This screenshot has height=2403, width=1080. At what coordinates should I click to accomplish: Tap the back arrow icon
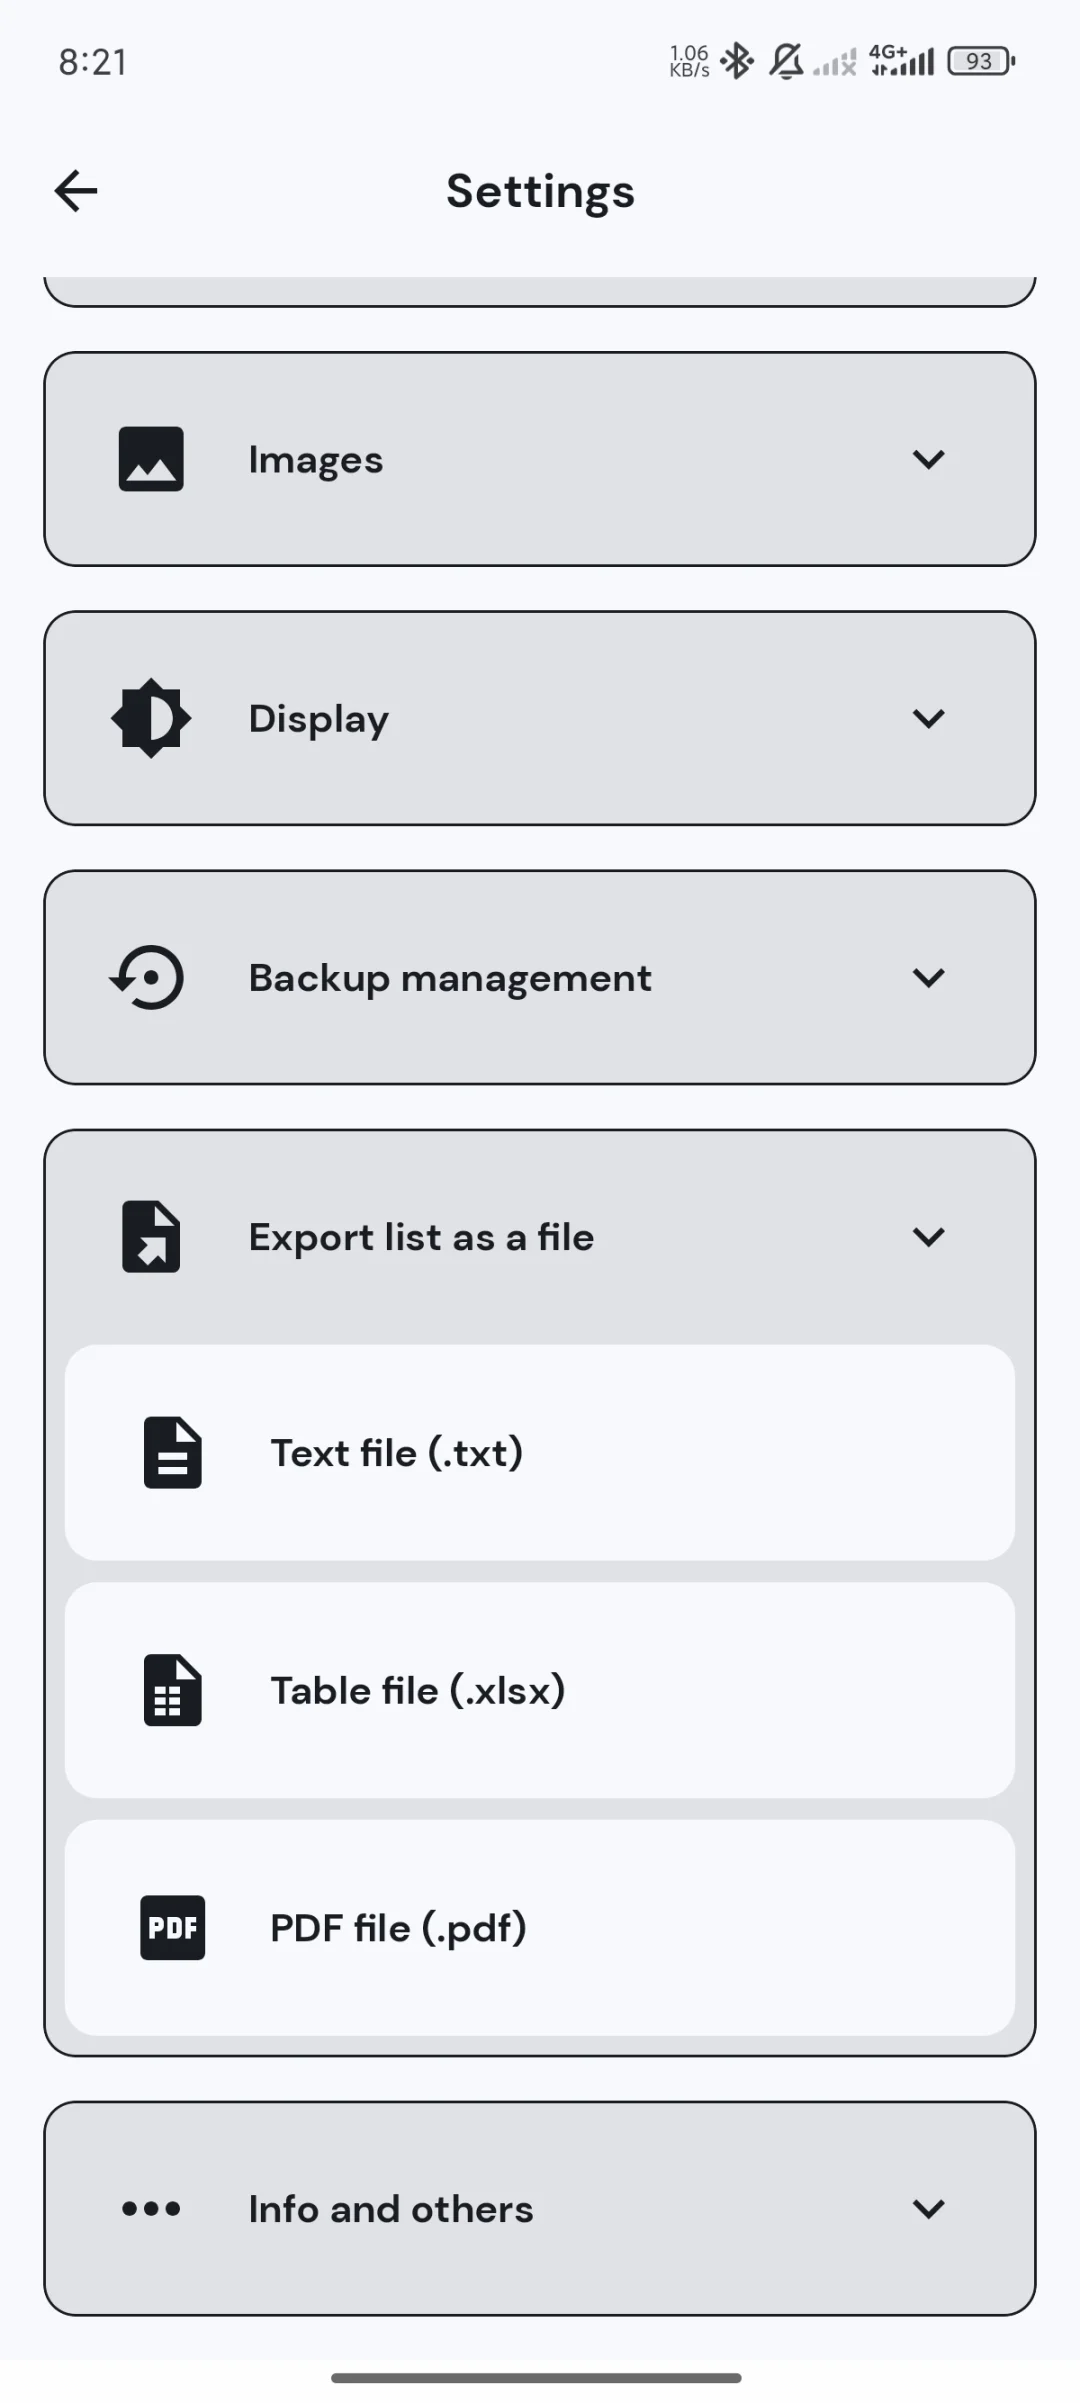click(x=76, y=191)
